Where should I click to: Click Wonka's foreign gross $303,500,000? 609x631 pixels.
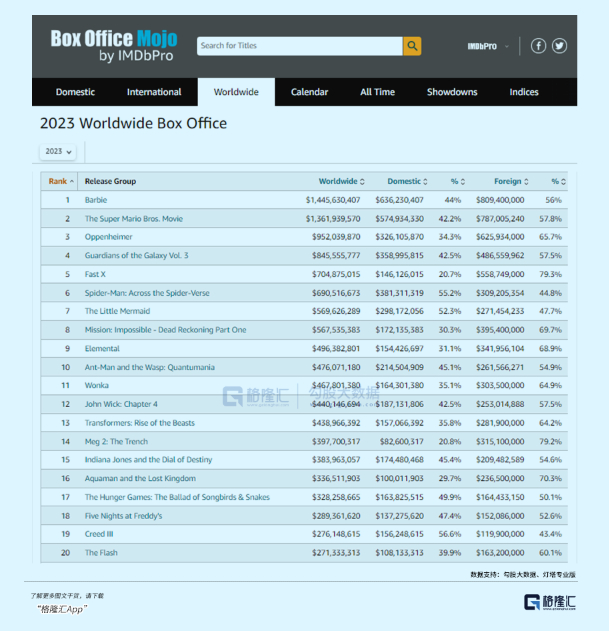500,386
